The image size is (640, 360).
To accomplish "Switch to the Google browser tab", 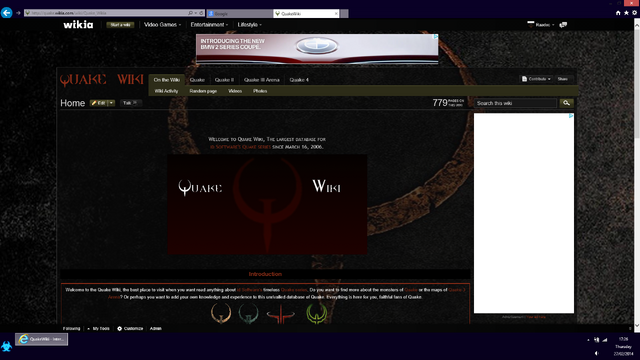I will click(x=240, y=13).
